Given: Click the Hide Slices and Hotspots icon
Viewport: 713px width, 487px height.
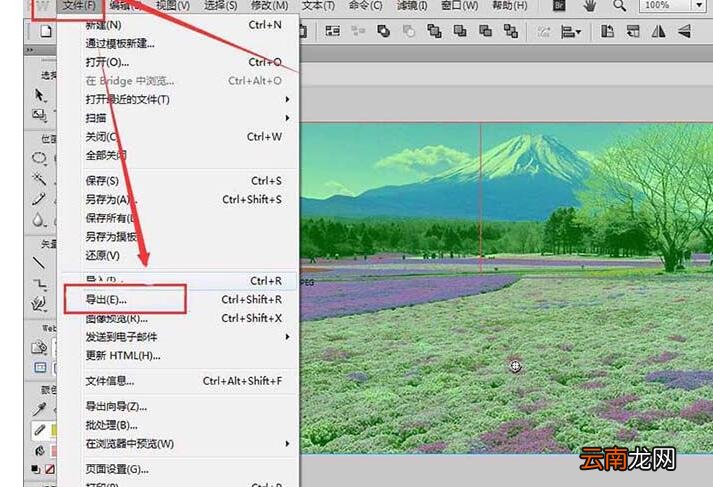Looking at the screenshot, I should point(40,367).
